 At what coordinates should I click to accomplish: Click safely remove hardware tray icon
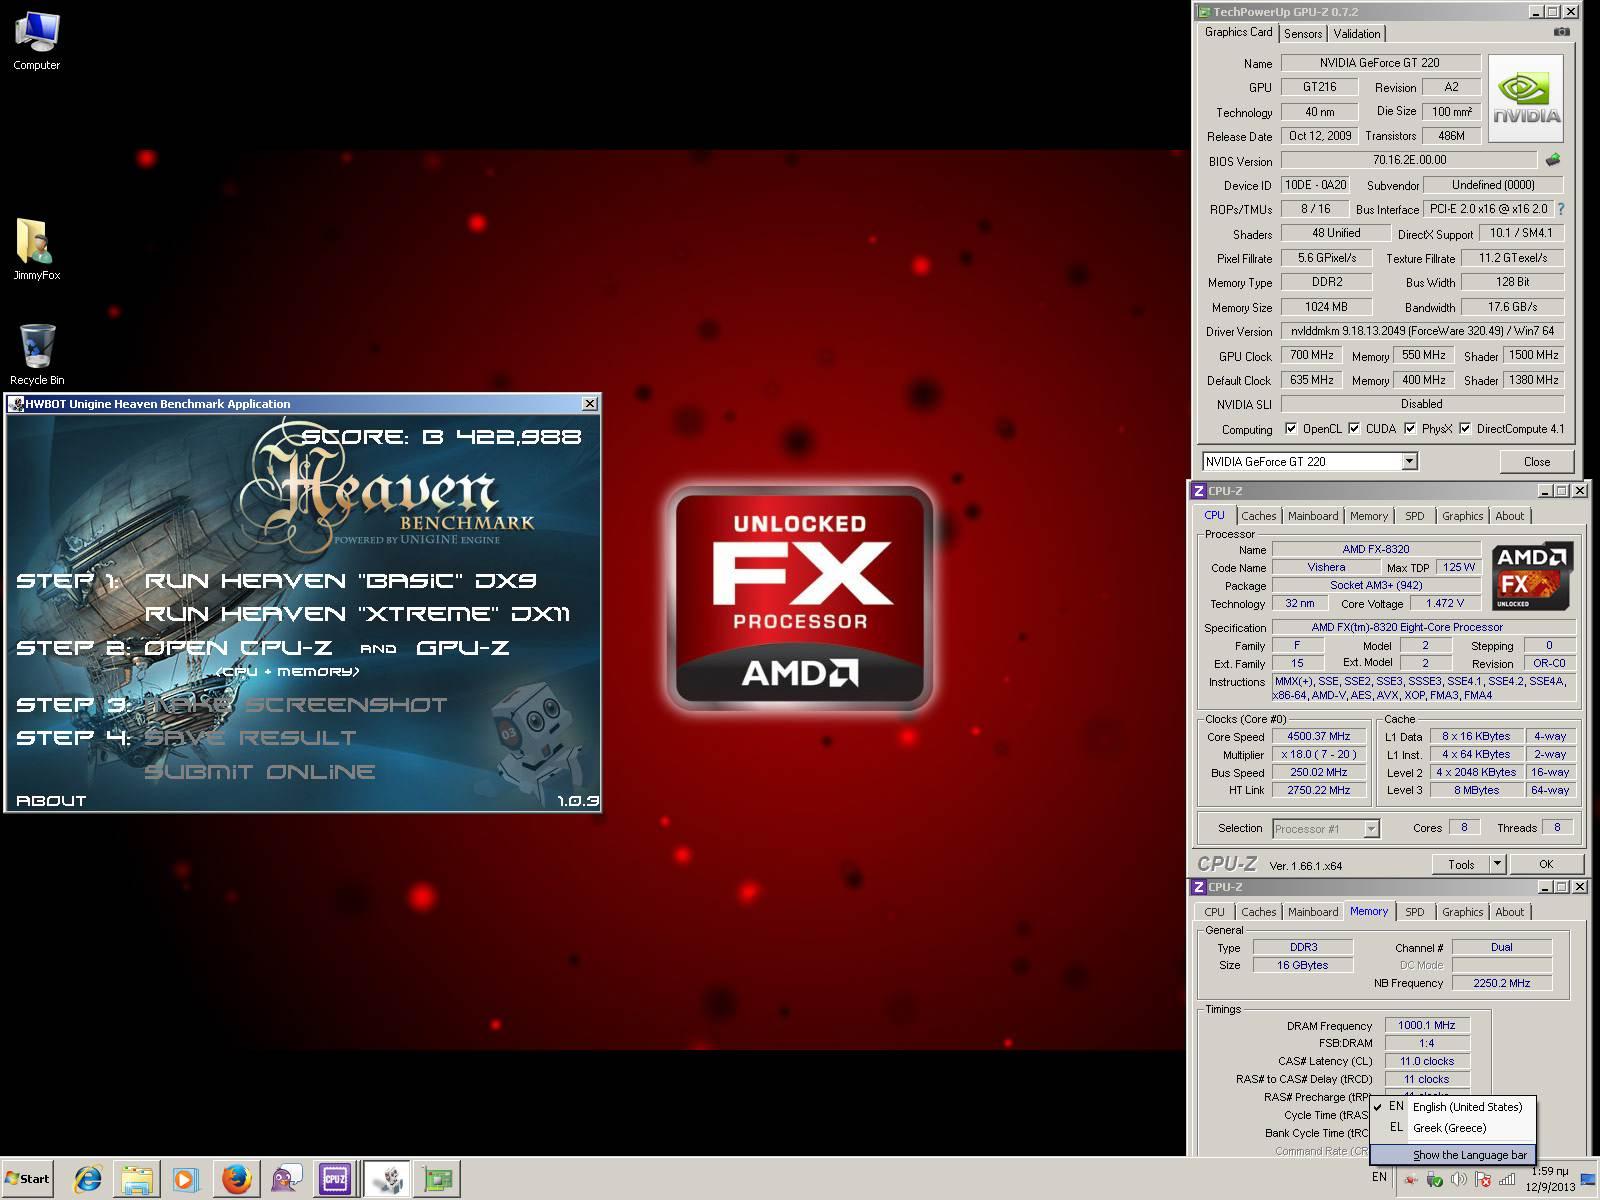[1434, 1180]
